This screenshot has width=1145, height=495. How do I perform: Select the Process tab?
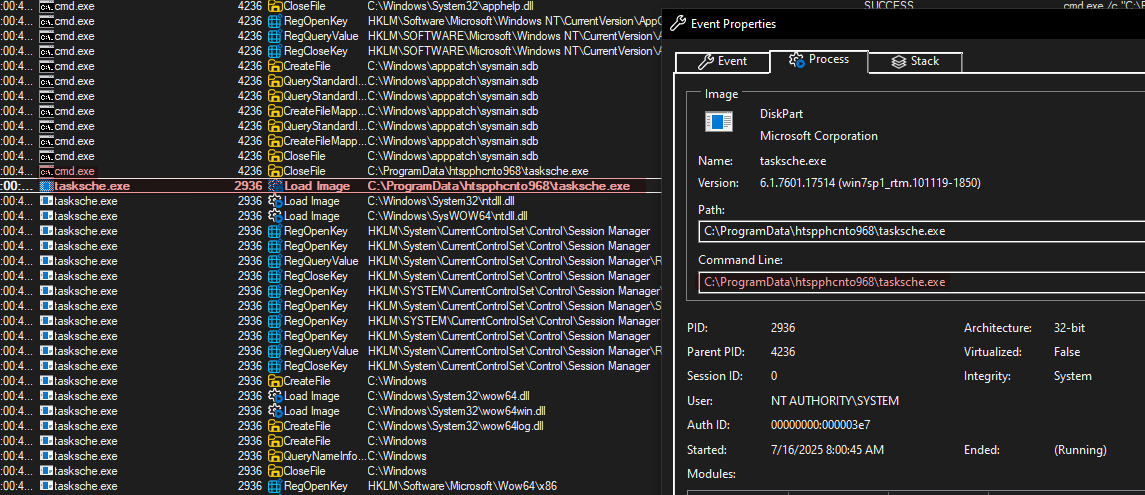coord(818,60)
